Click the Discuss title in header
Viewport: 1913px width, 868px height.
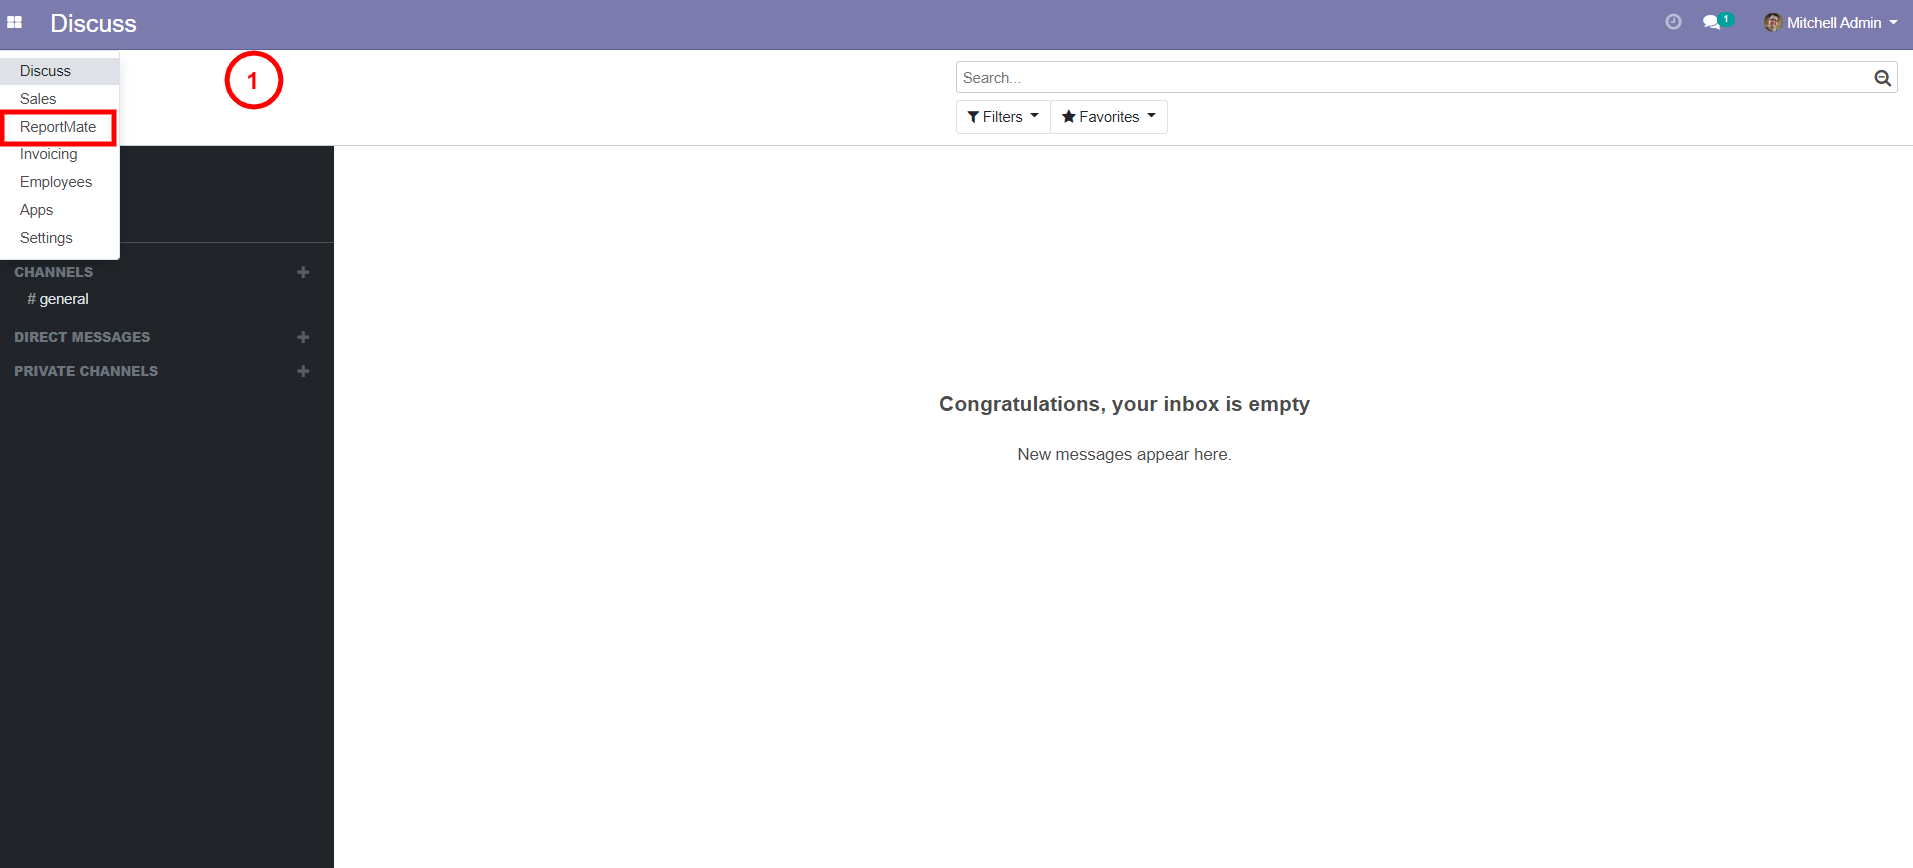pos(93,23)
